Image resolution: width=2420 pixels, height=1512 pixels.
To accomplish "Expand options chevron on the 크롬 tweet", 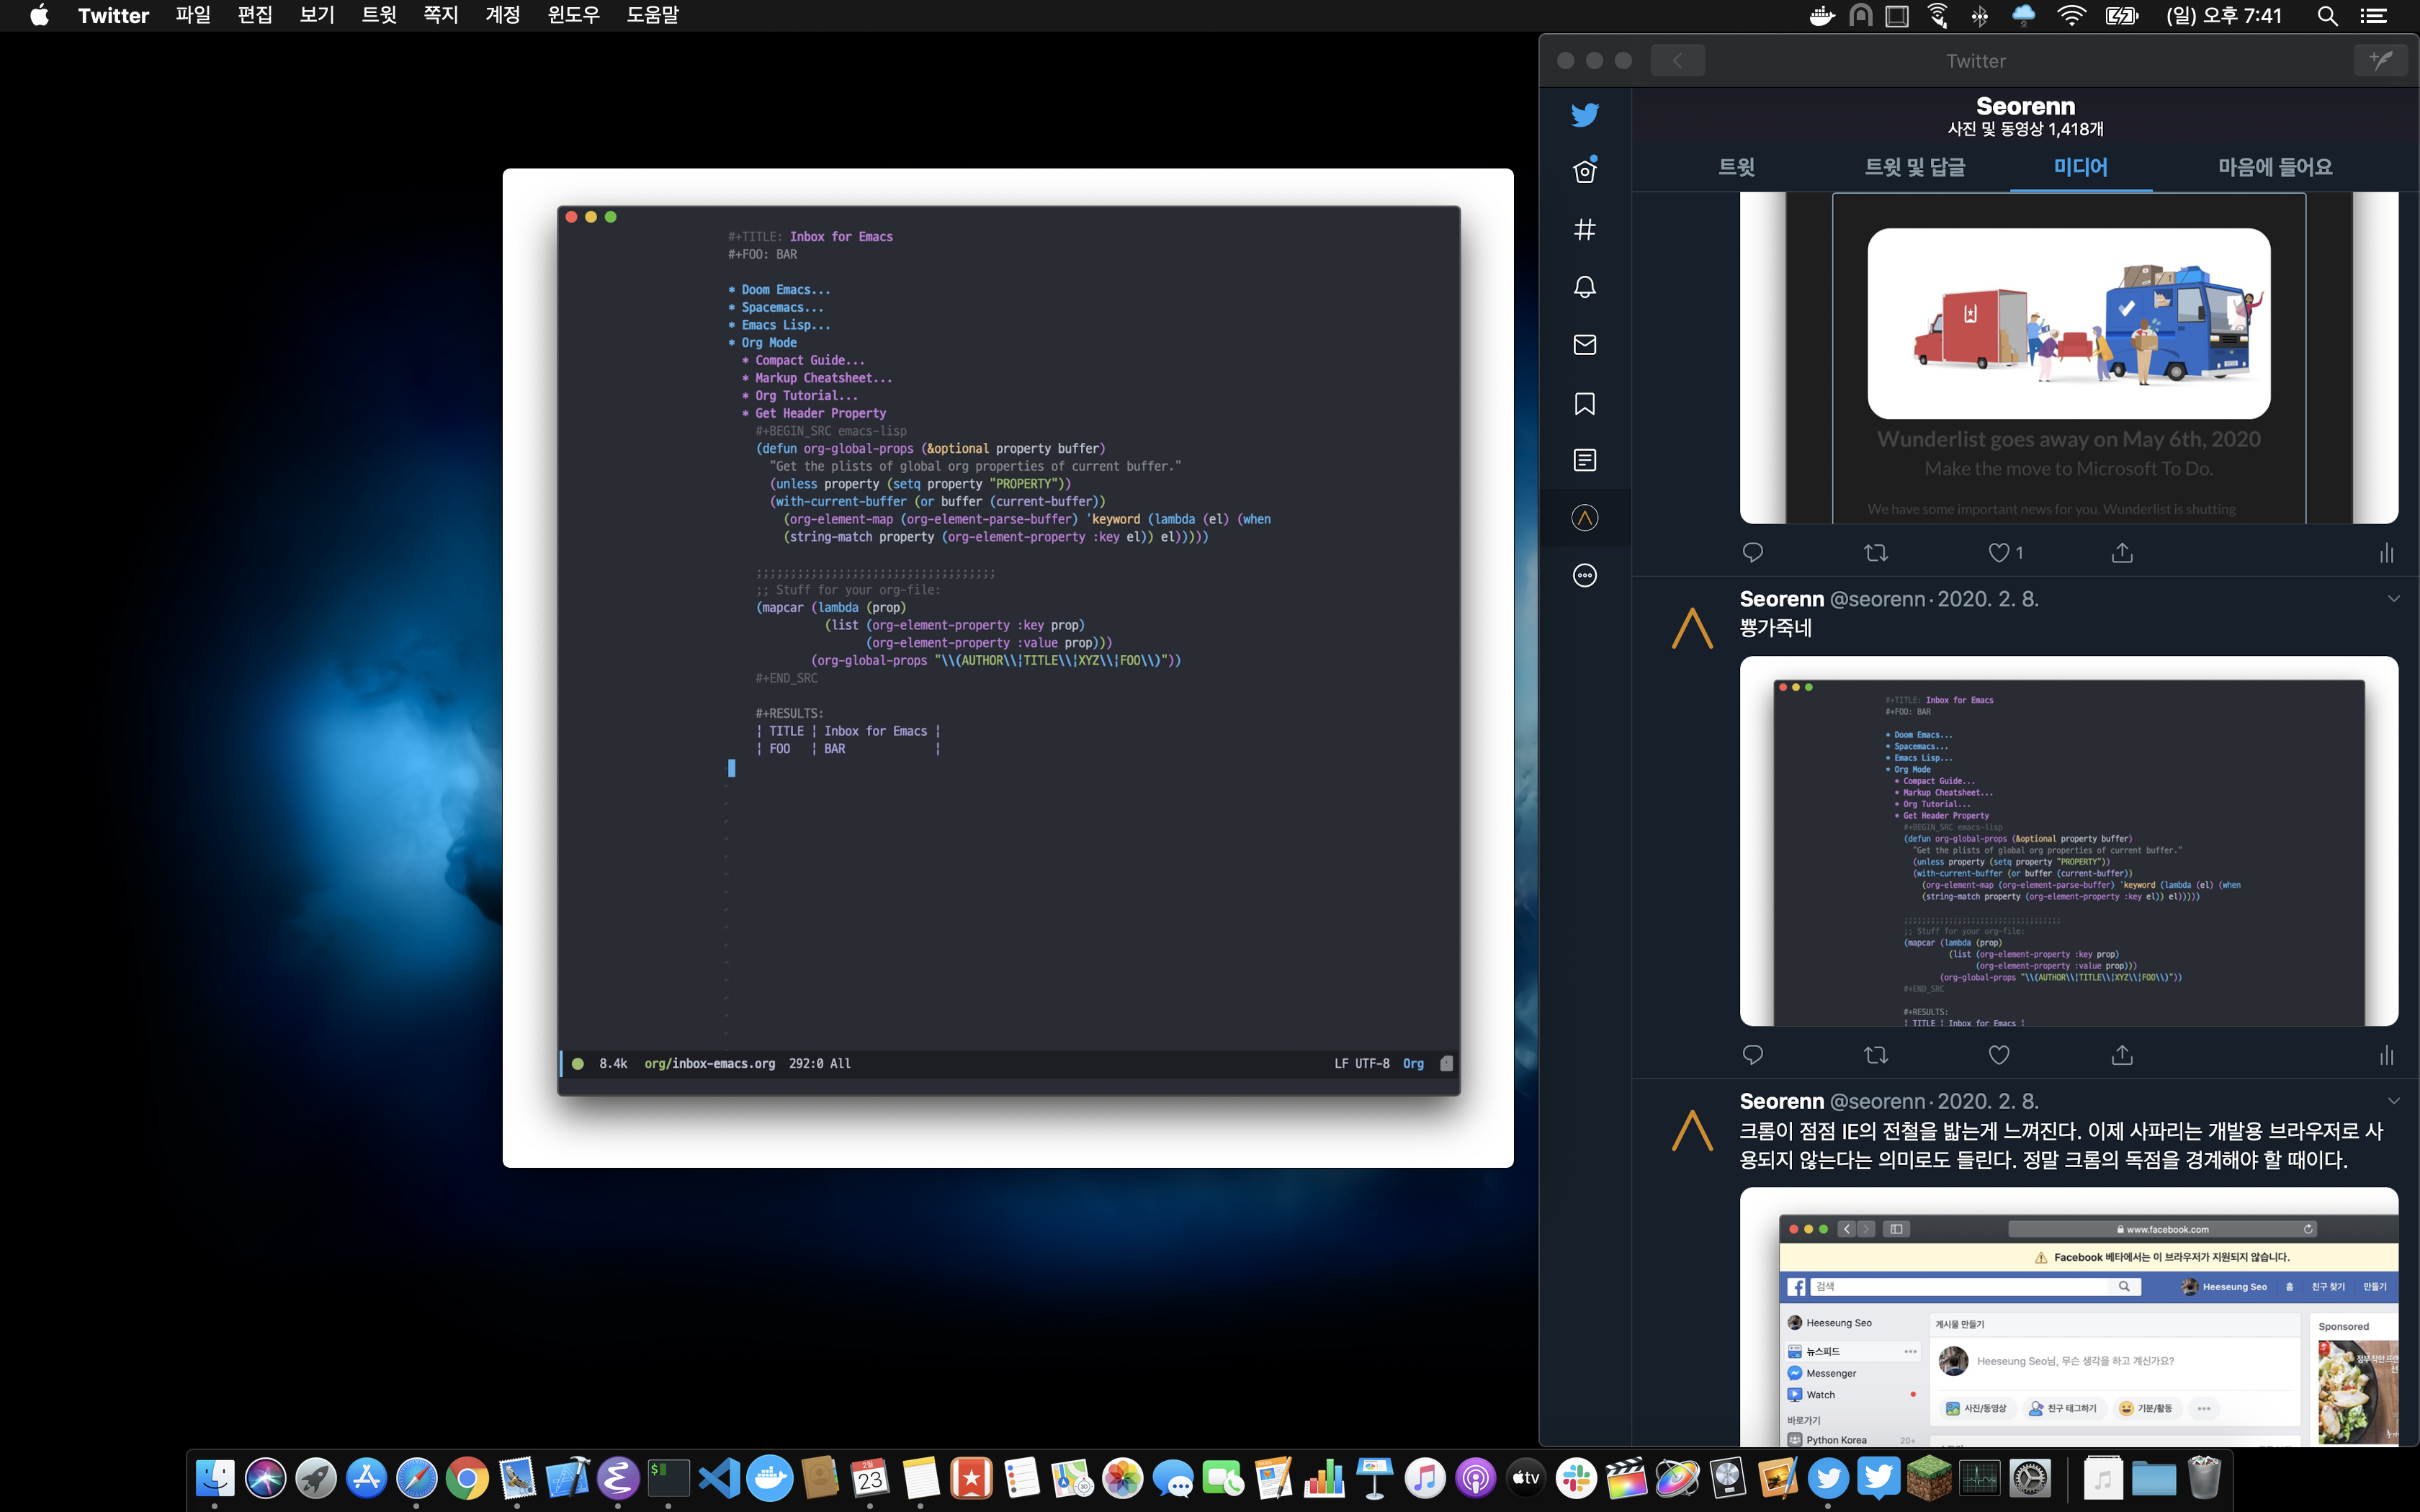I will click(x=2393, y=1101).
